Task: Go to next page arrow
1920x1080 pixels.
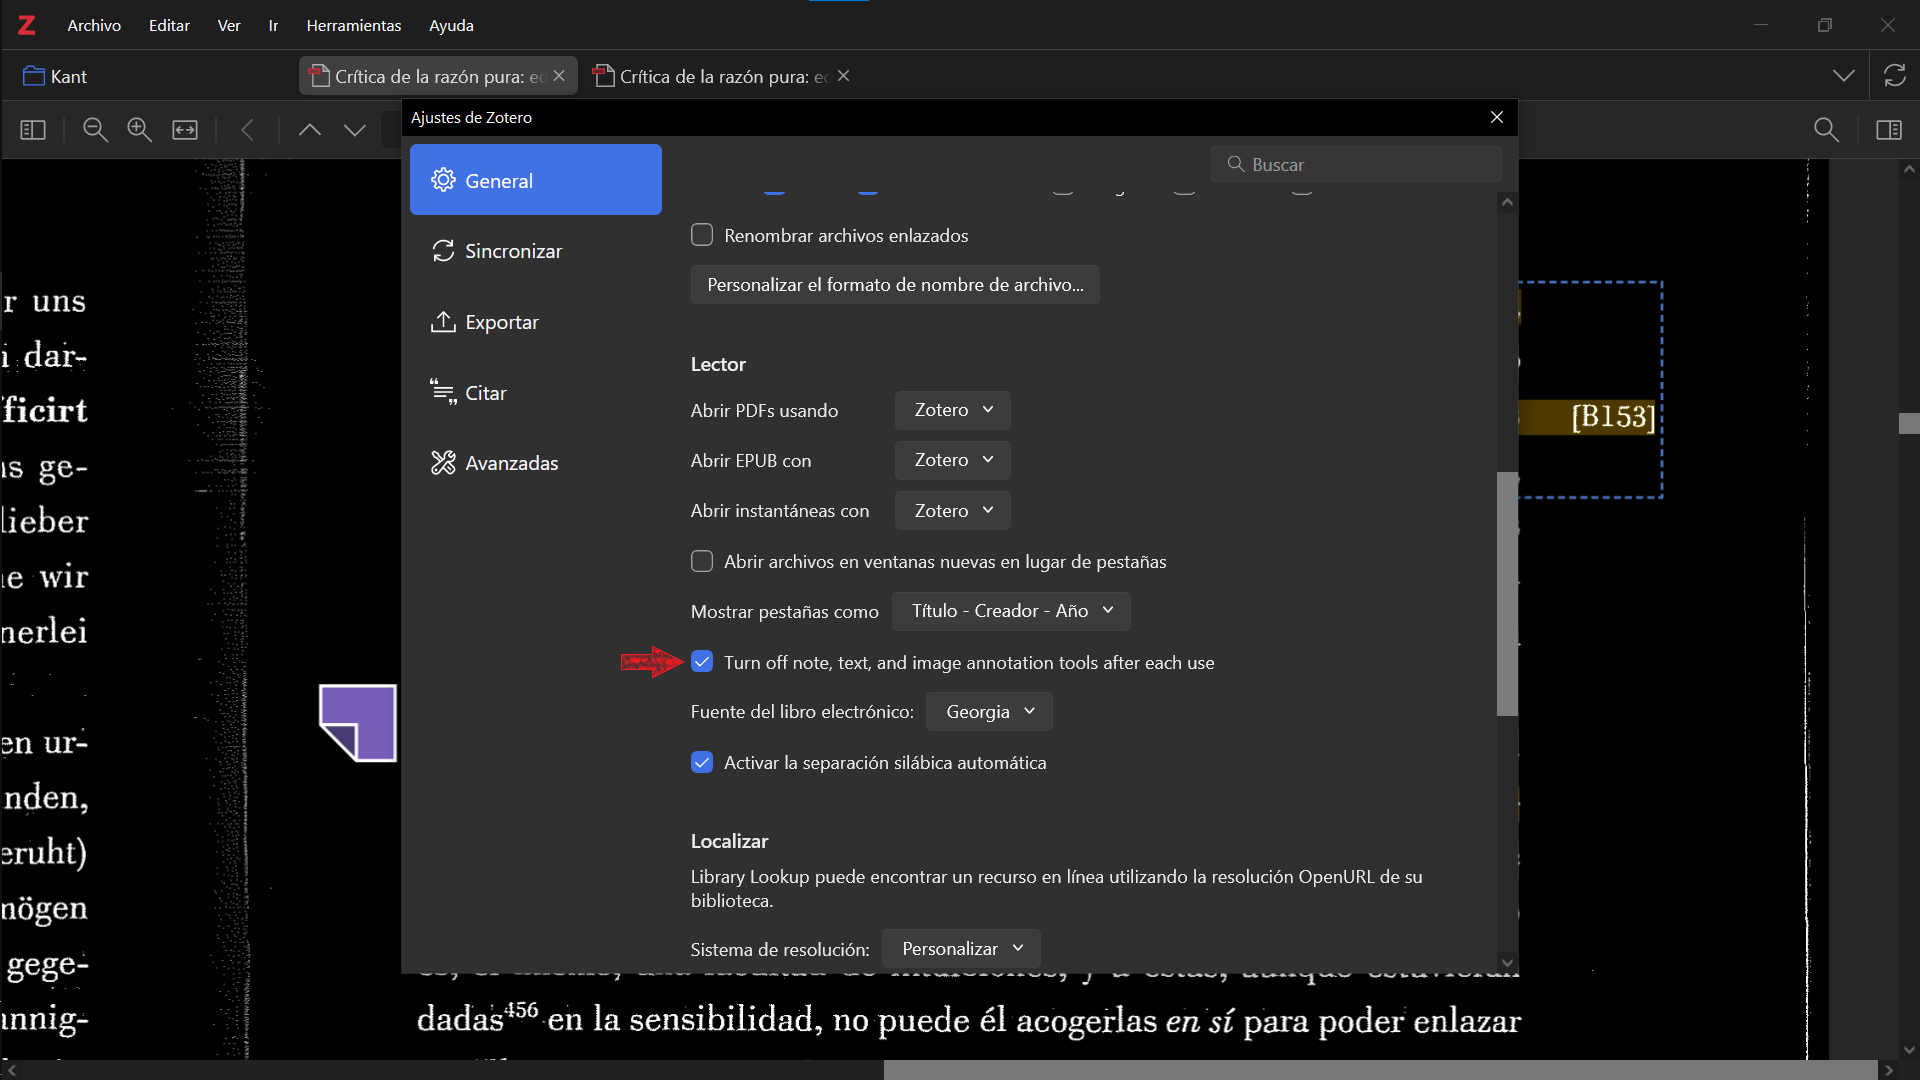Action: tap(355, 130)
